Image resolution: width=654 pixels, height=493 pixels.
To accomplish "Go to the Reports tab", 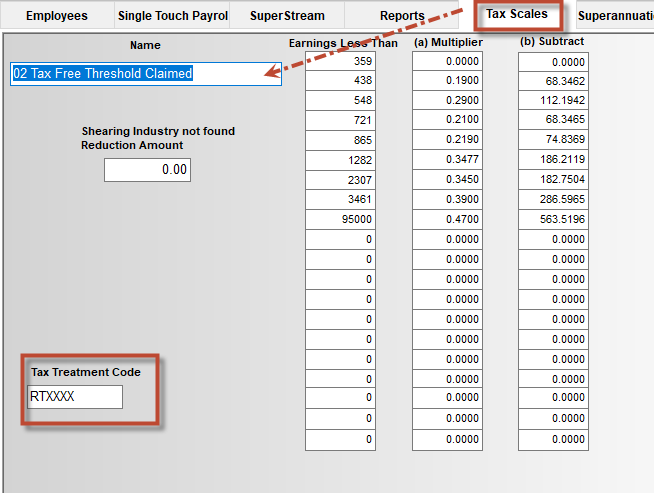I will (x=402, y=16).
